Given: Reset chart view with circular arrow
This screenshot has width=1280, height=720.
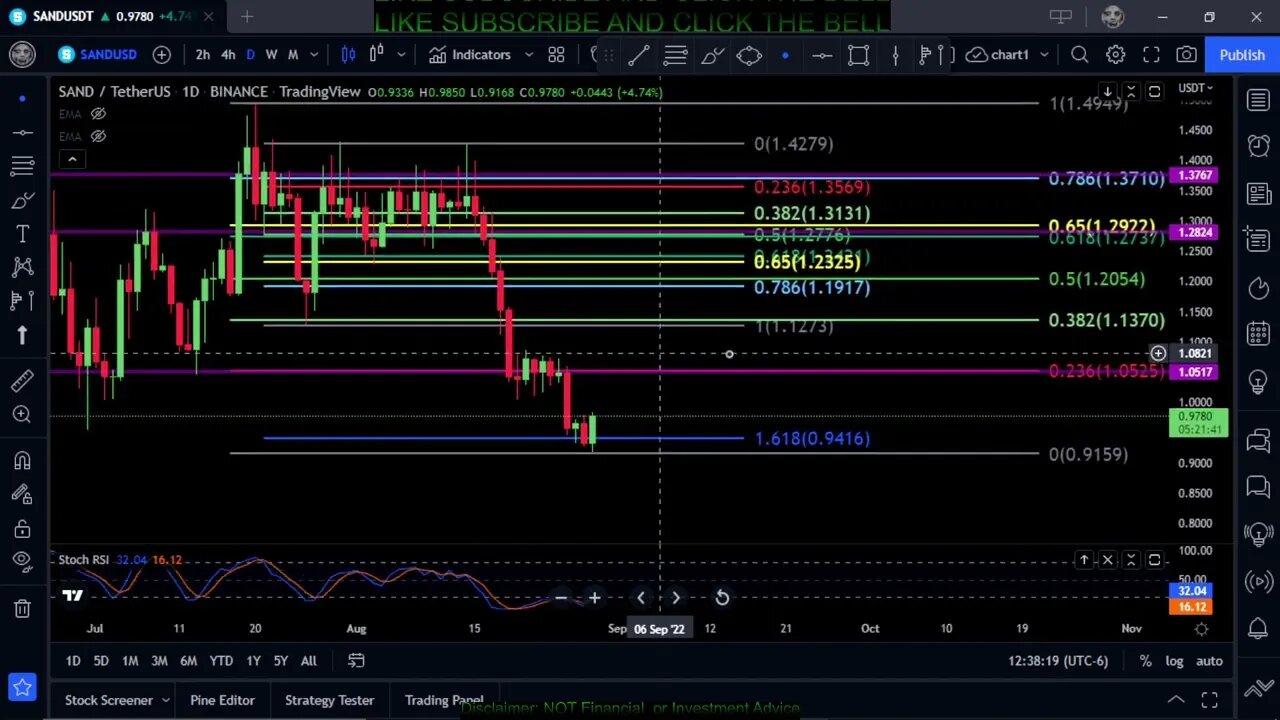Looking at the screenshot, I should click(x=722, y=598).
